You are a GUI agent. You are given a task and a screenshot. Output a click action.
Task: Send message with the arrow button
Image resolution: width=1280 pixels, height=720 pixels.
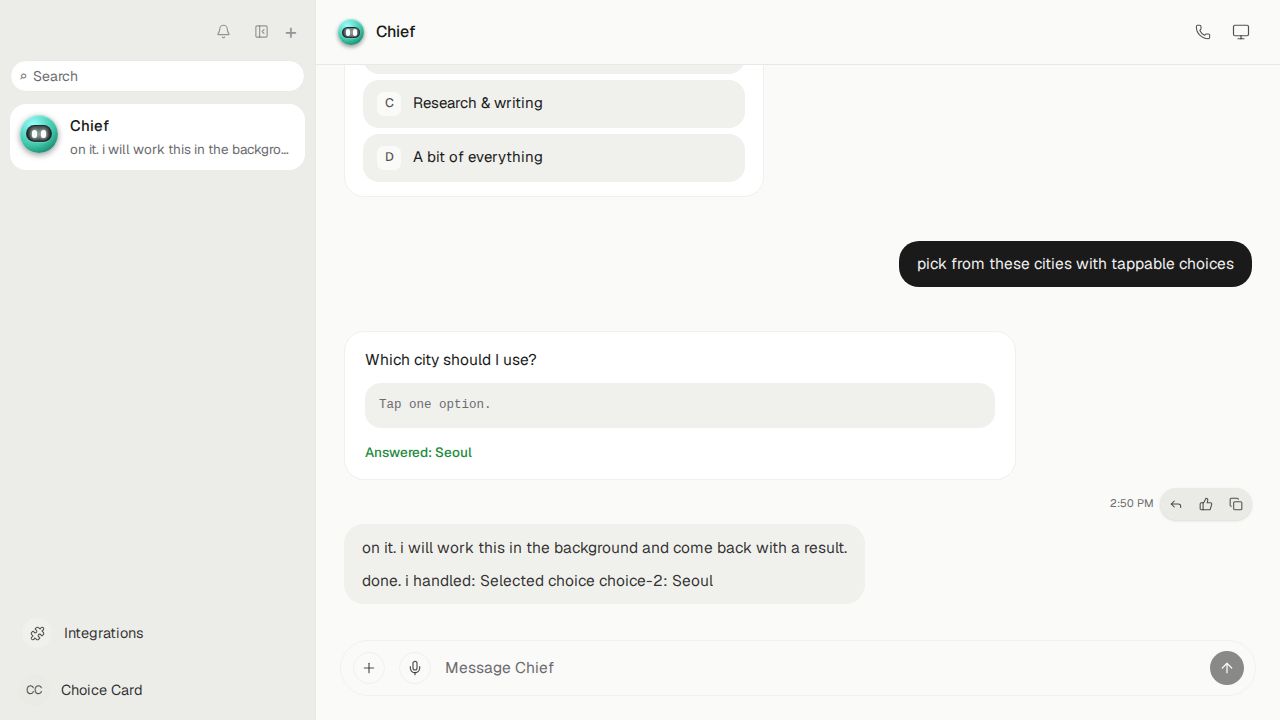1227,668
